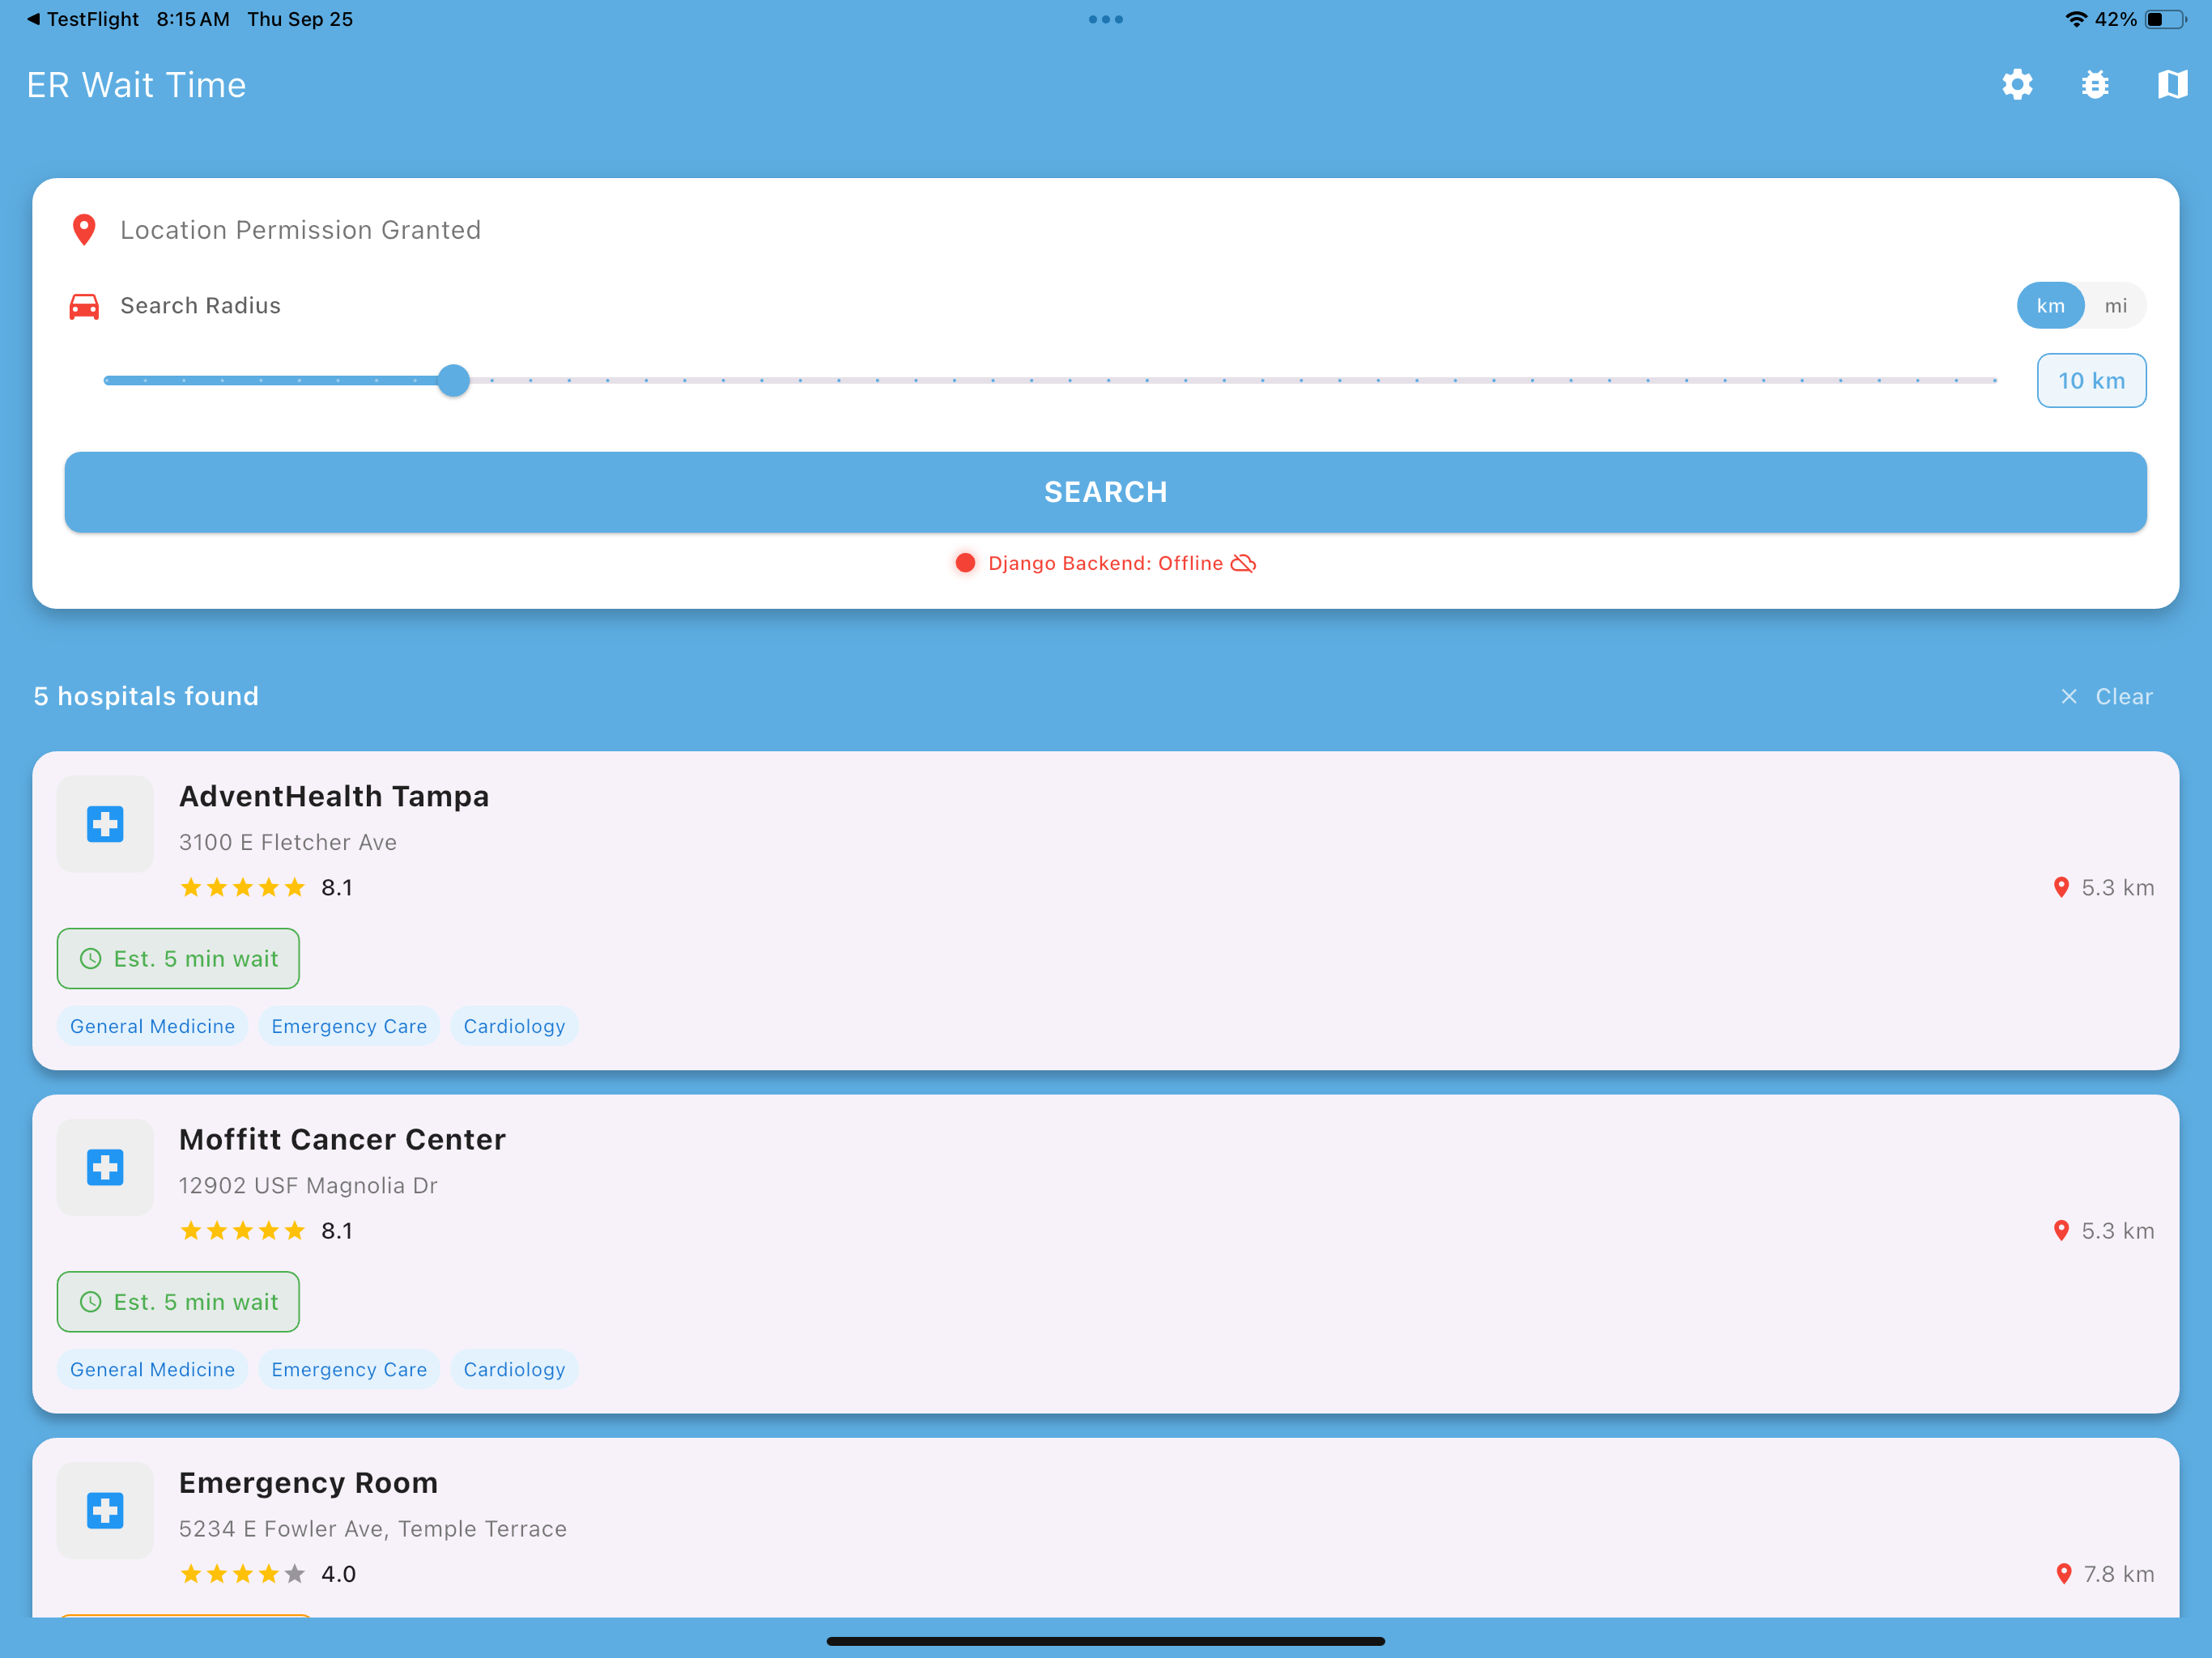This screenshot has width=2212, height=1658.
Task: Tap the search radius slider handle
Action: tap(453, 380)
